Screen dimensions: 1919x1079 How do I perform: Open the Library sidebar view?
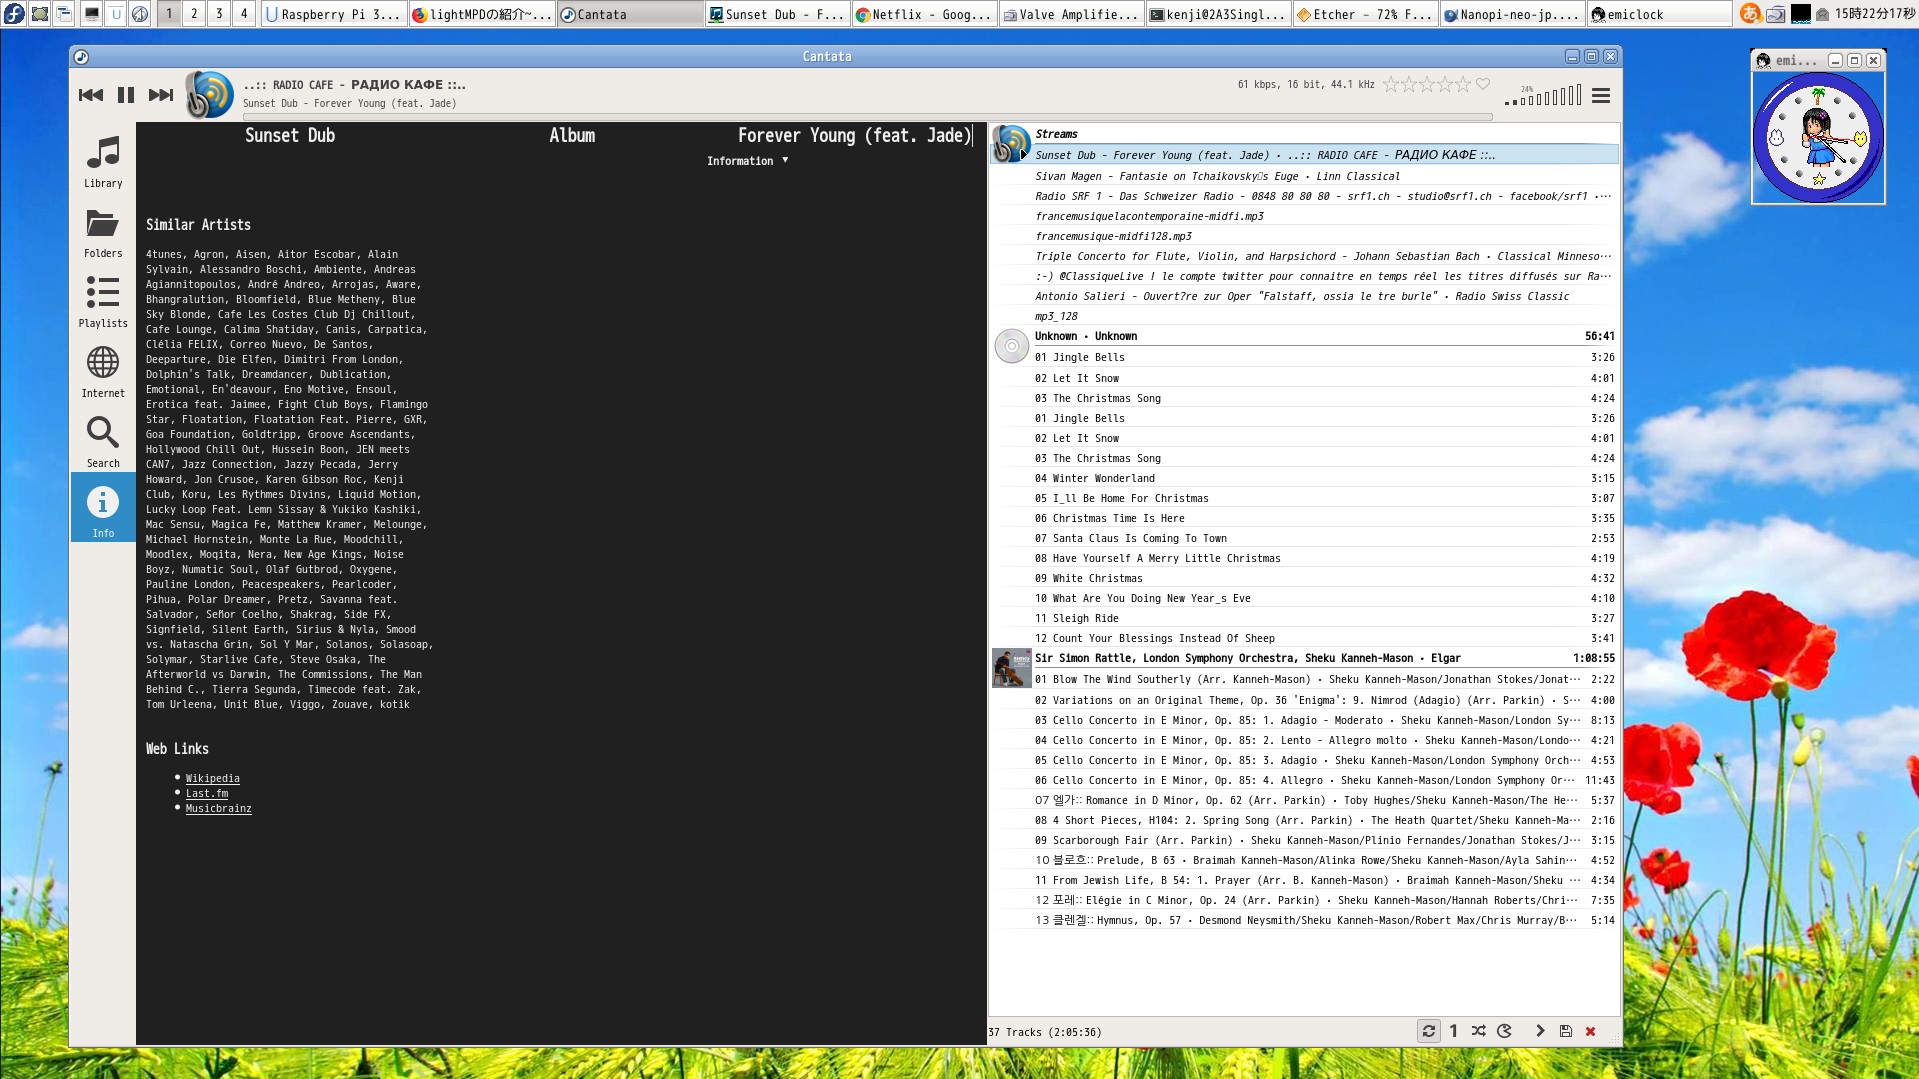coord(103,162)
